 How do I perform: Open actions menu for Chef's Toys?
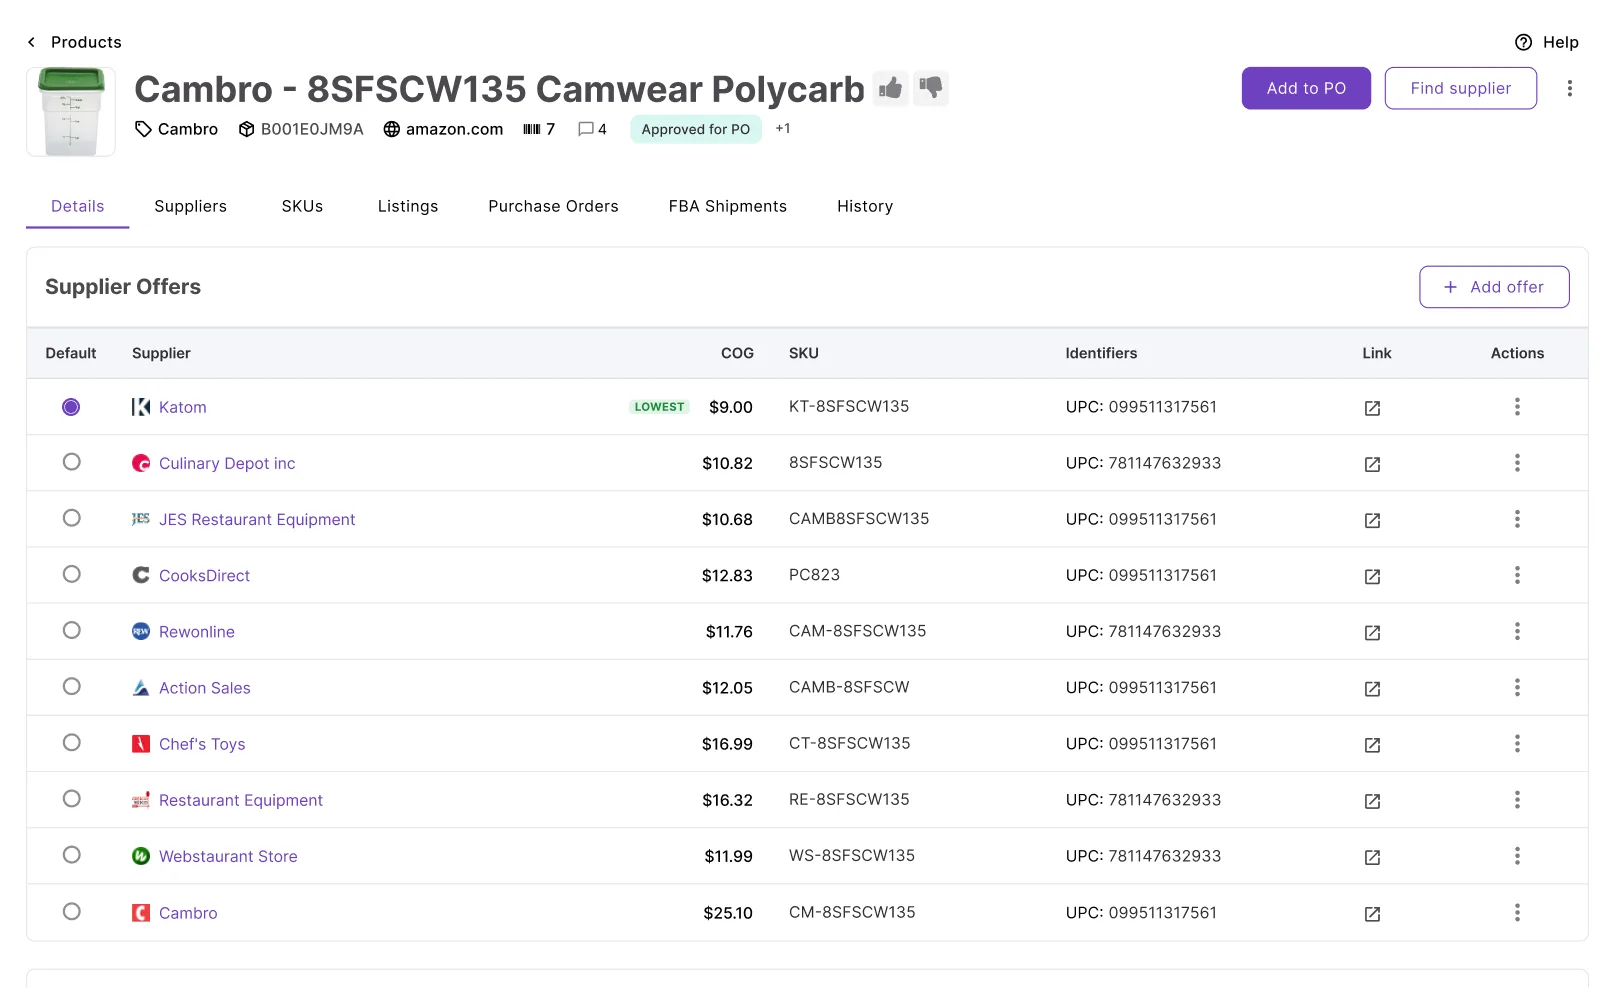1517,743
